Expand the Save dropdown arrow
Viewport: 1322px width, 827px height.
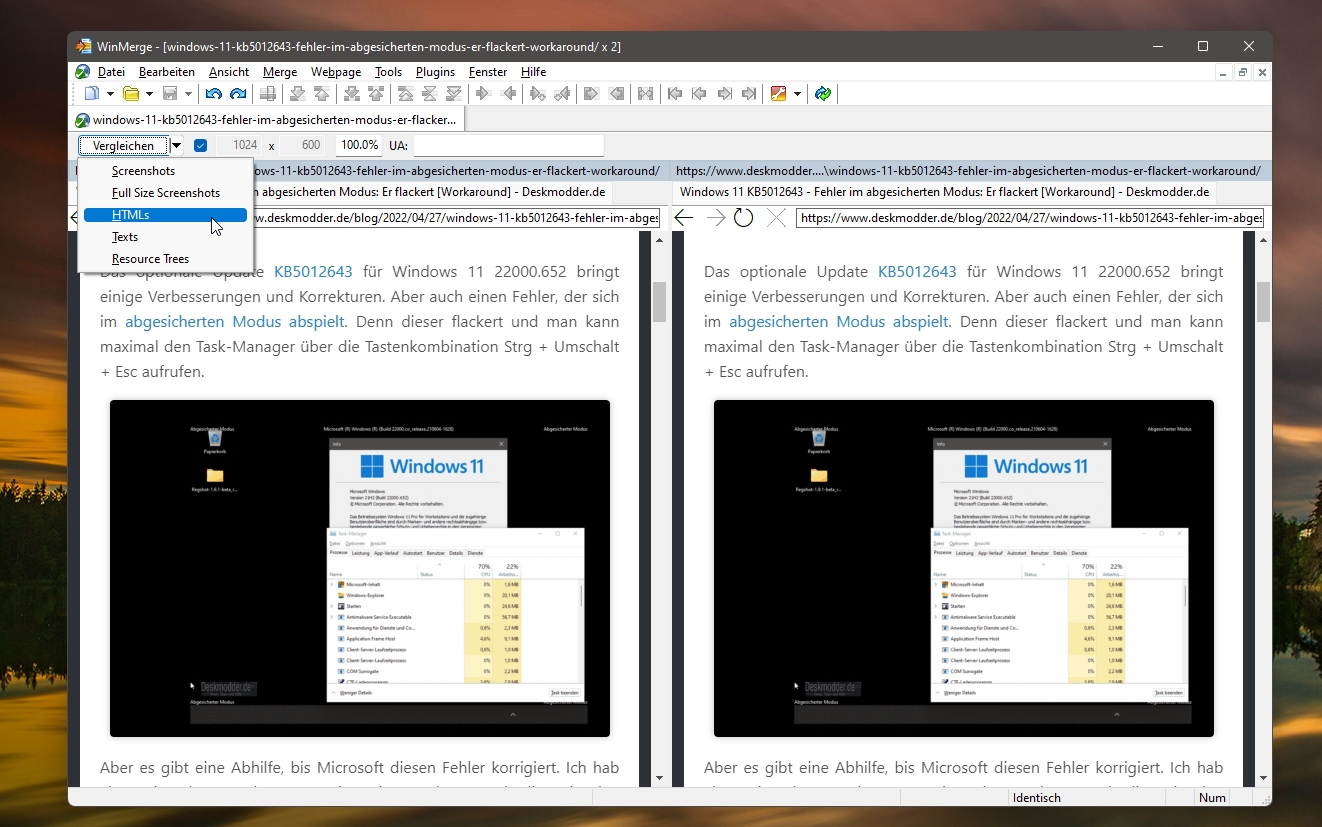[x=188, y=94]
